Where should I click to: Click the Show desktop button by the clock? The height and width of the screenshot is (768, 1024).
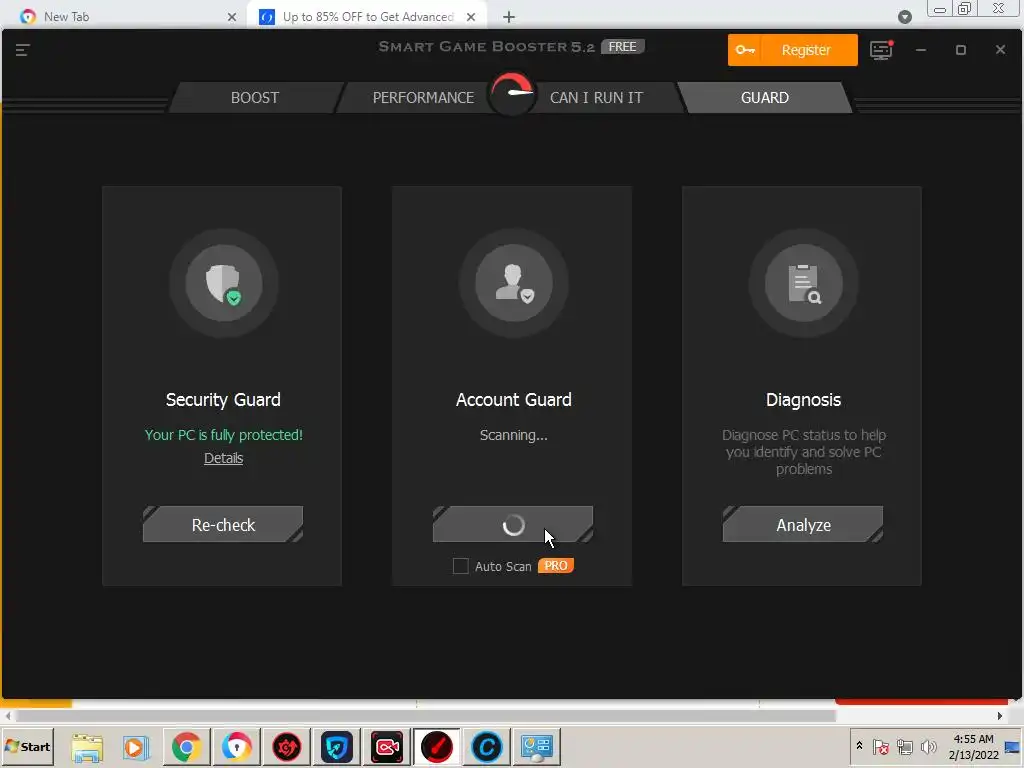click(x=1013, y=746)
